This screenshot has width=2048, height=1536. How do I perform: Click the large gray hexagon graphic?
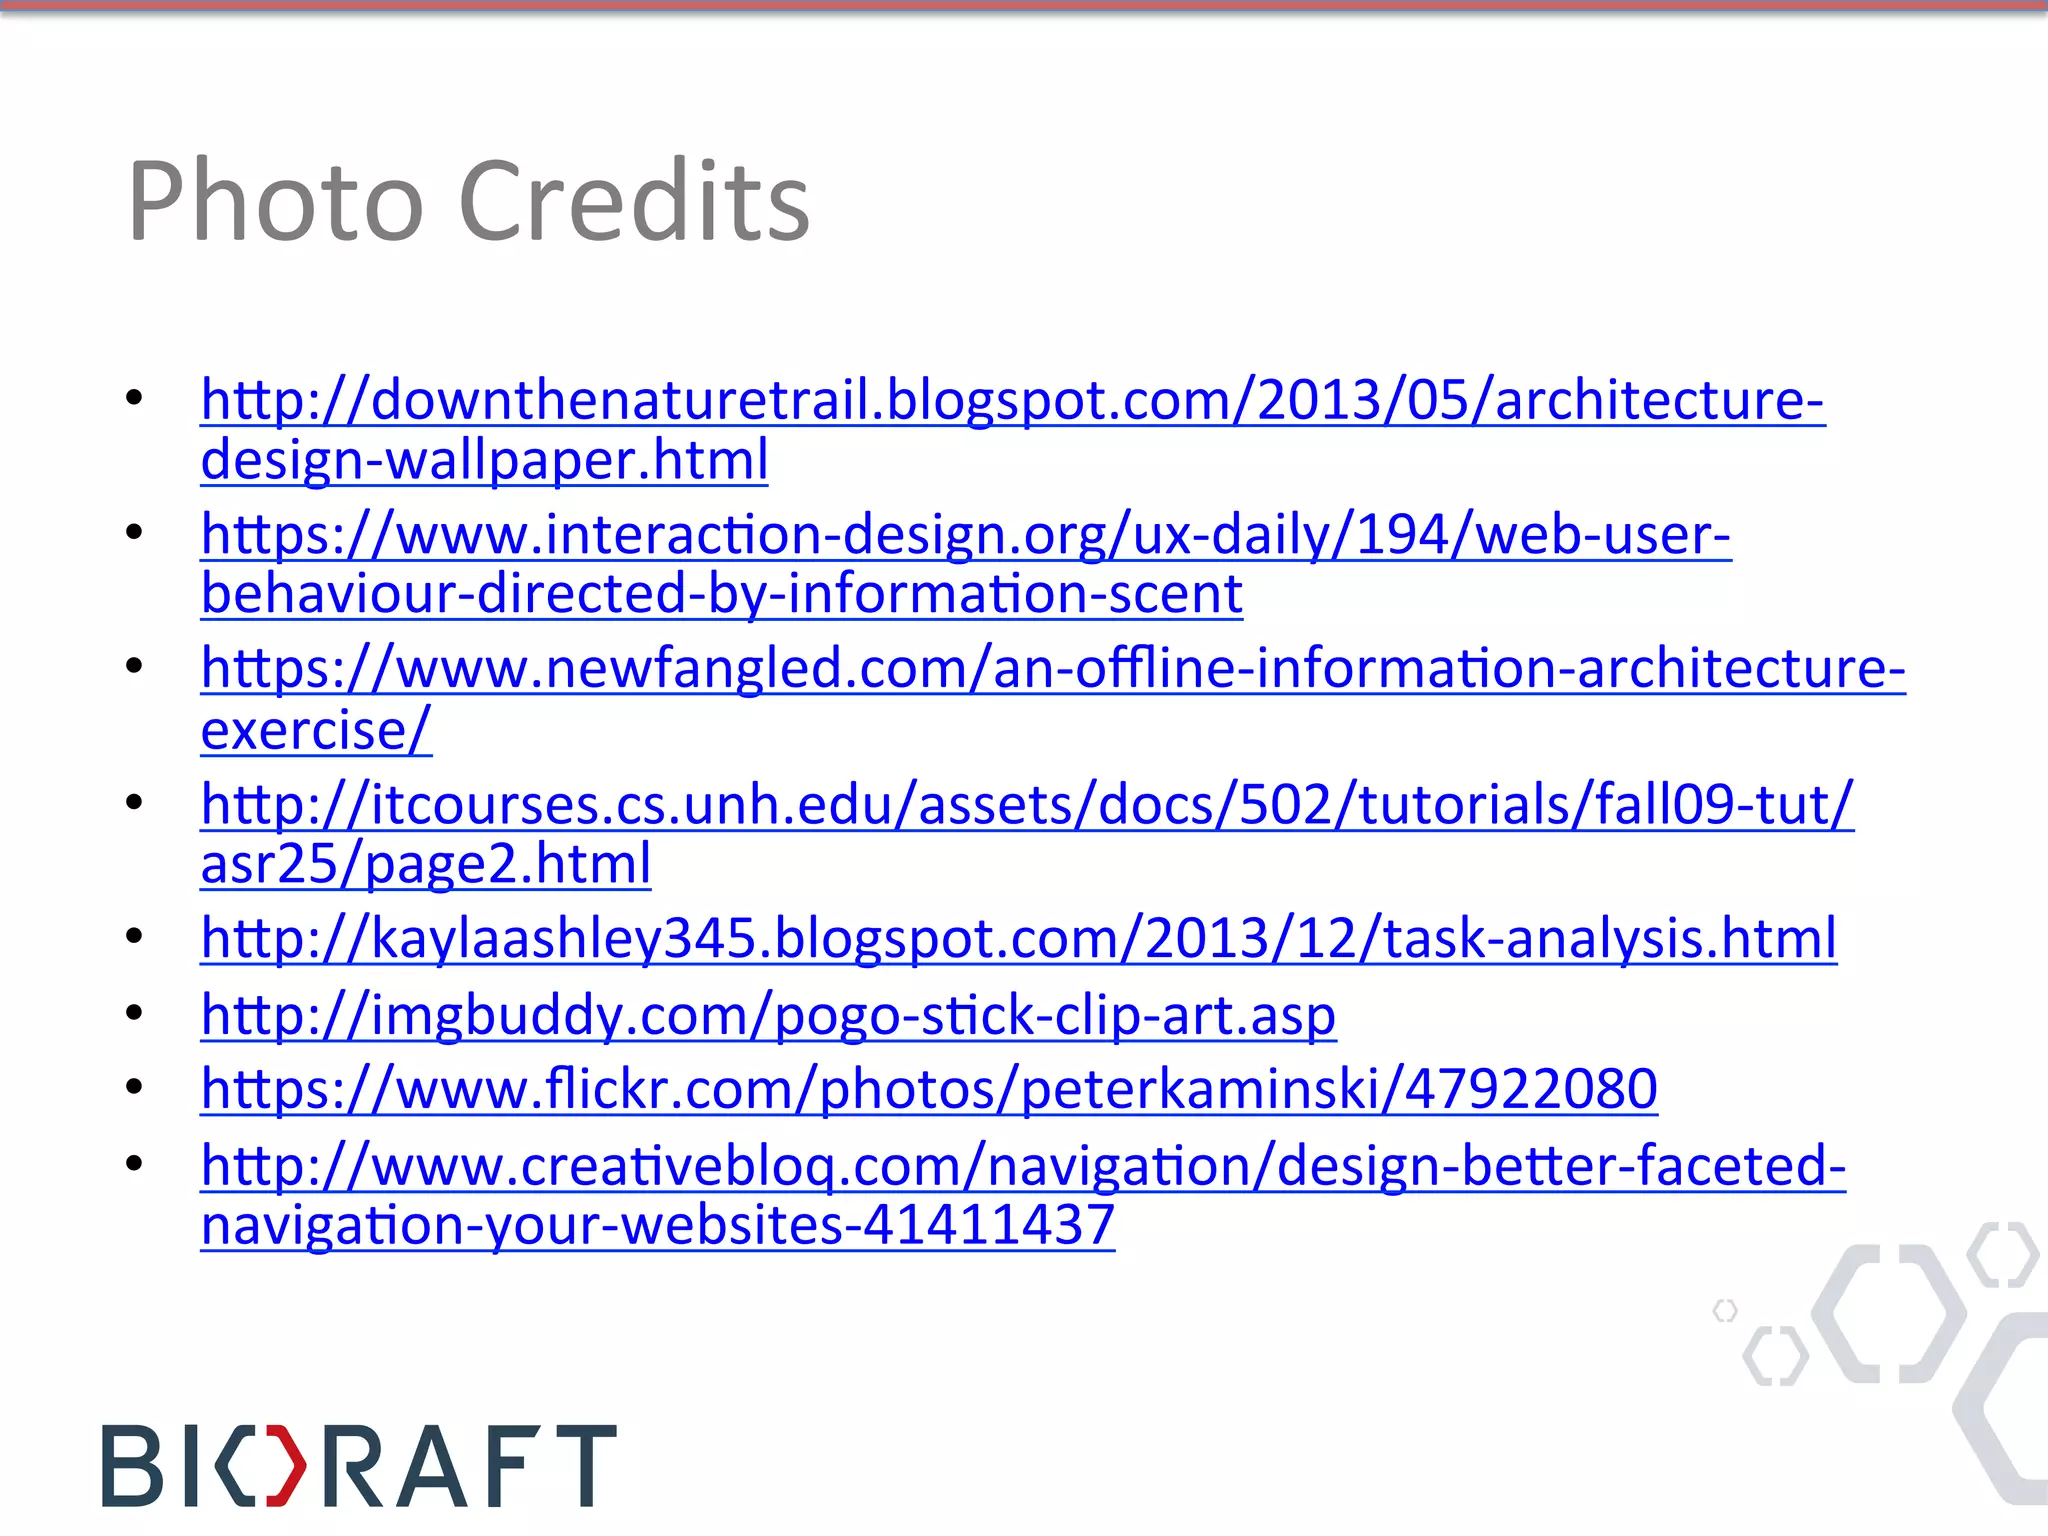[x=1888, y=1314]
